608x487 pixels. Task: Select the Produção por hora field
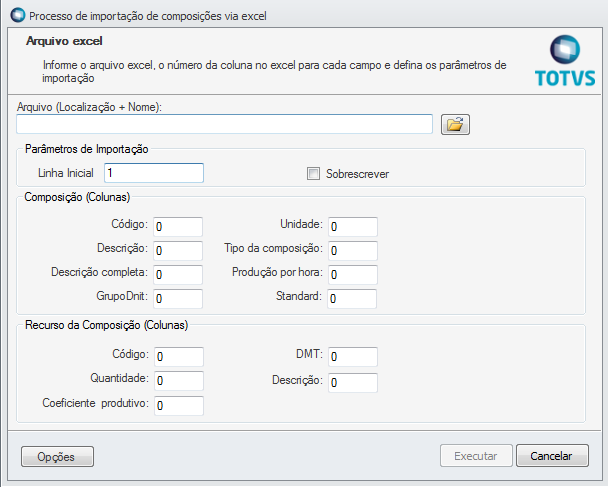point(353,275)
